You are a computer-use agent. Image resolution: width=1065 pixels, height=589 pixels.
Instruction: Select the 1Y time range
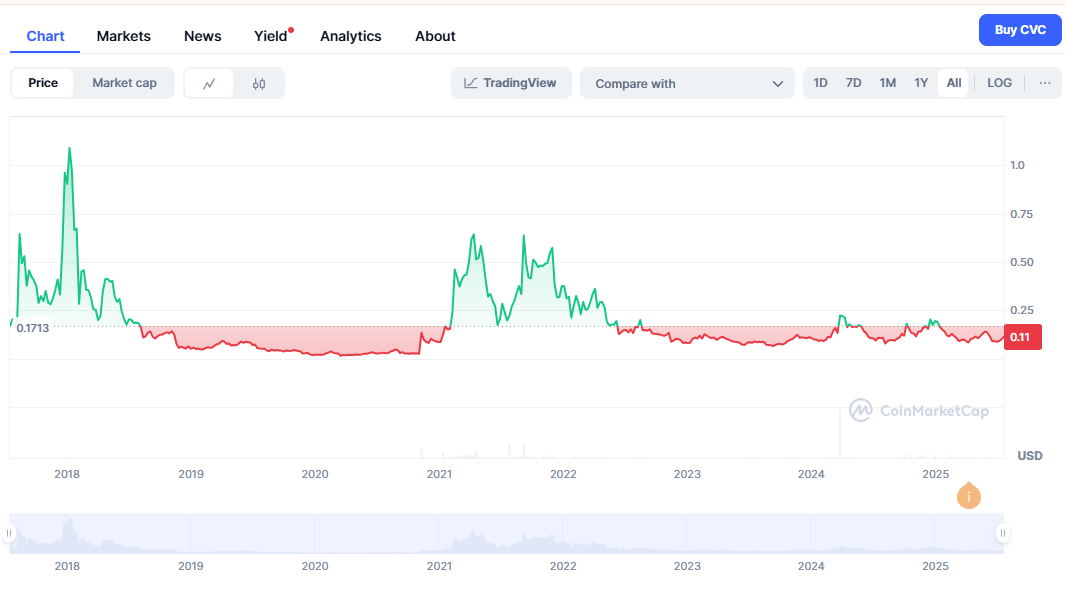[921, 83]
